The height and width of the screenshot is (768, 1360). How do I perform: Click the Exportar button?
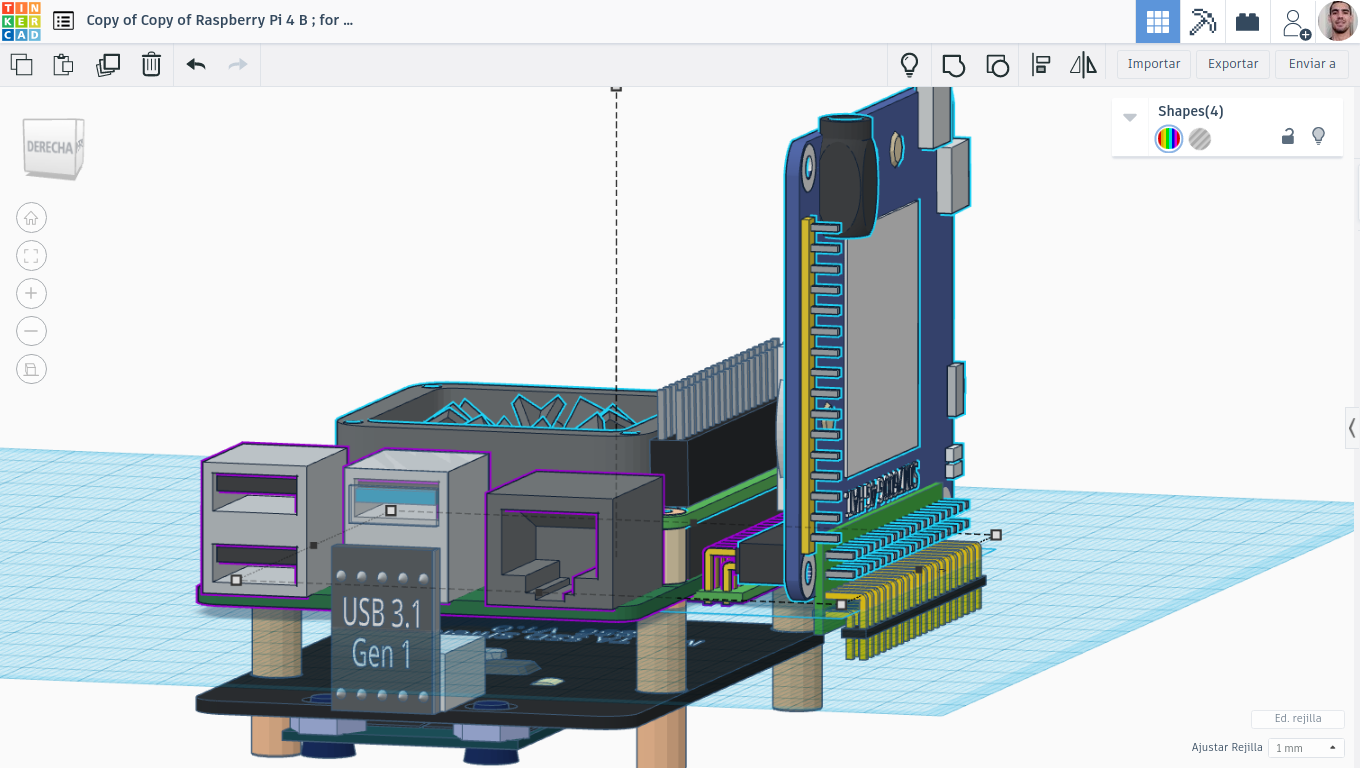1233,64
